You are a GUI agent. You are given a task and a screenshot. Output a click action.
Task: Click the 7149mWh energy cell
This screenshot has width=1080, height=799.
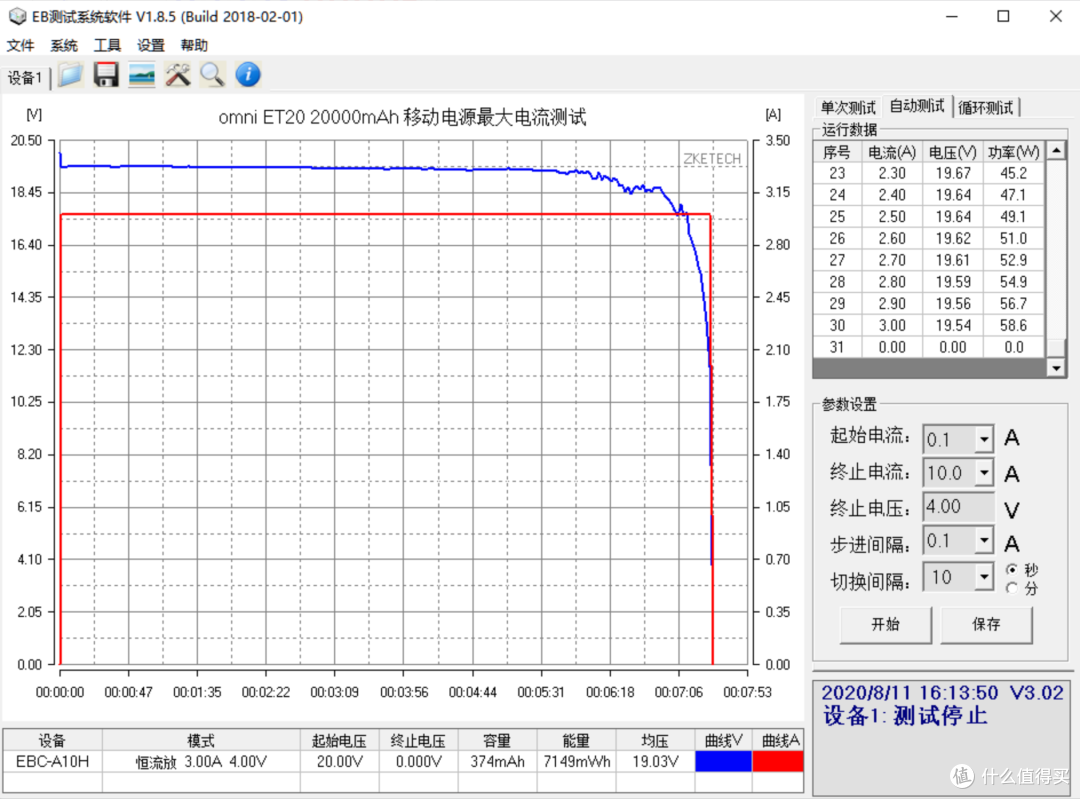[577, 761]
